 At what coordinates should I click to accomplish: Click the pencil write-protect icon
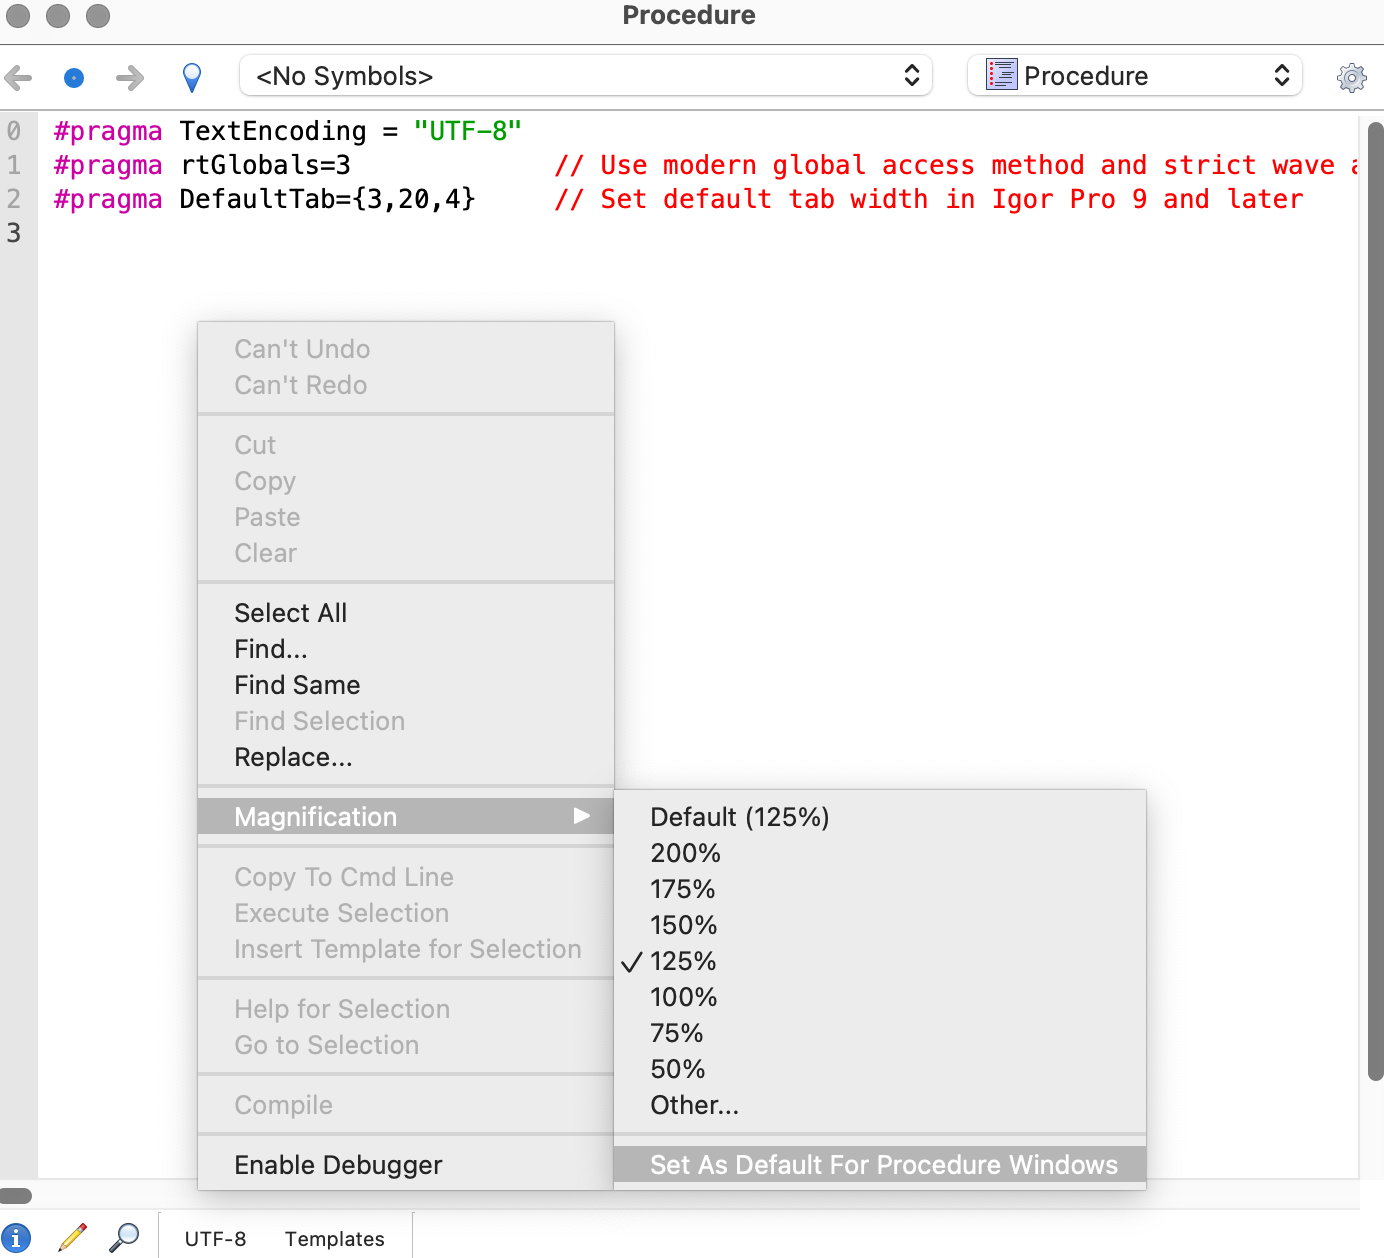(x=72, y=1237)
